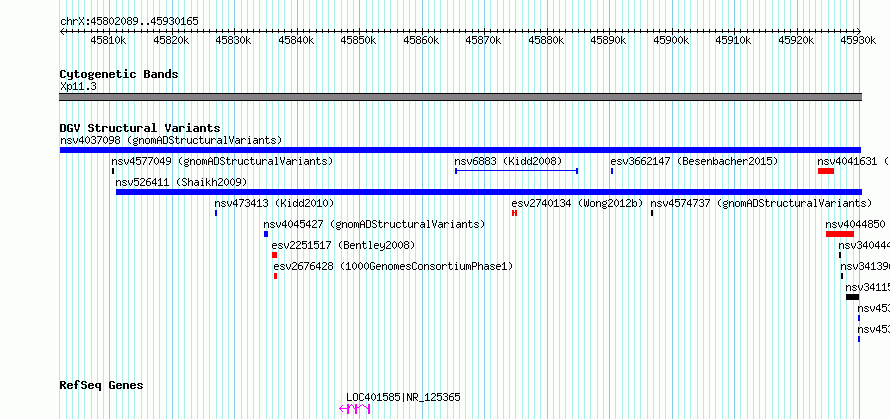
Task: Click the black marker under nsv4577049
Action: [113, 171]
